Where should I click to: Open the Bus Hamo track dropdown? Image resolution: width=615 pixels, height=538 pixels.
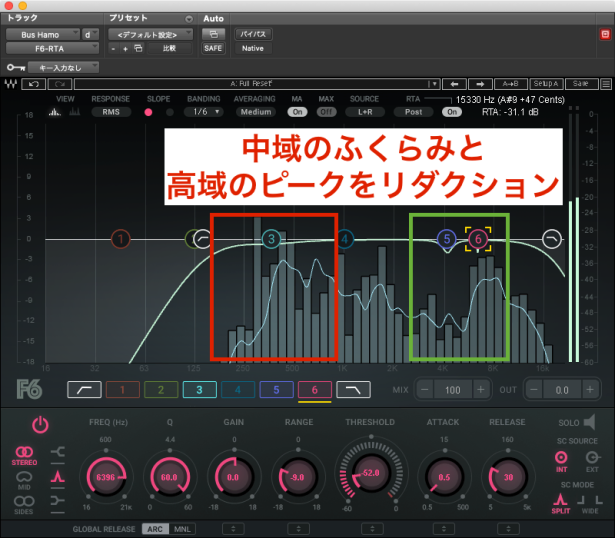click(43, 35)
